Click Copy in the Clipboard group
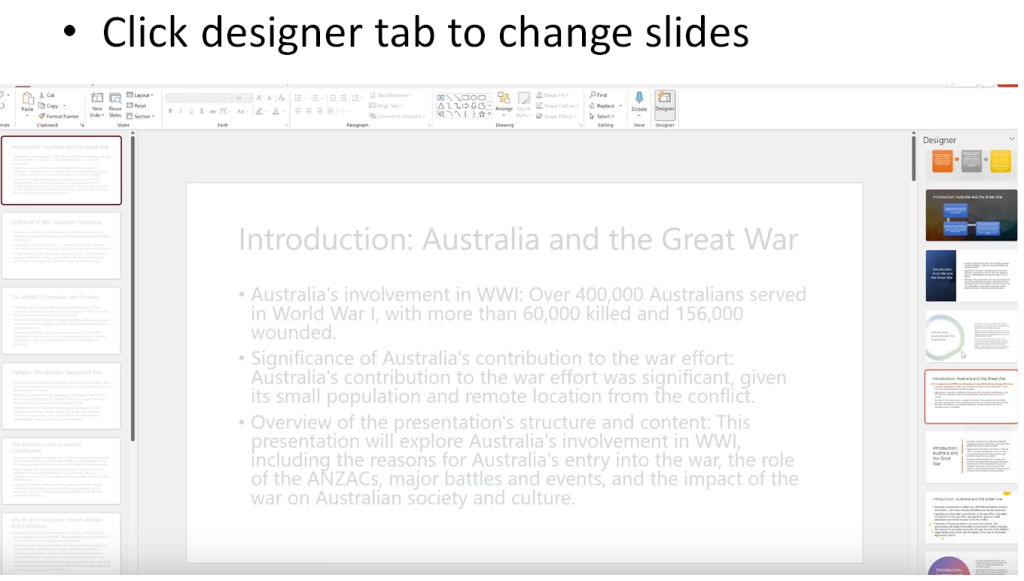1024x581 pixels. tap(52, 106)
